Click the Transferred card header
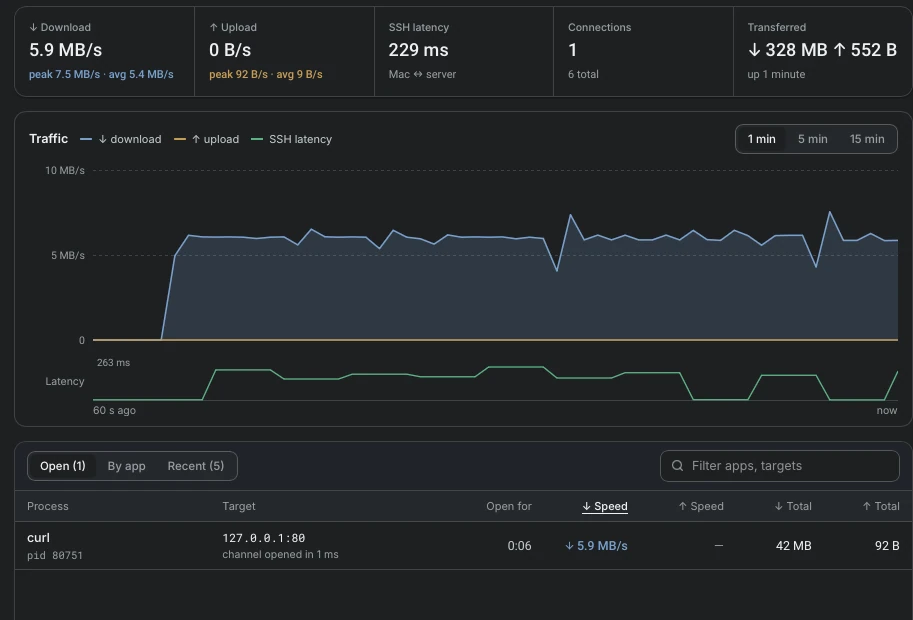The image size is (913, 620). (777, 27)
